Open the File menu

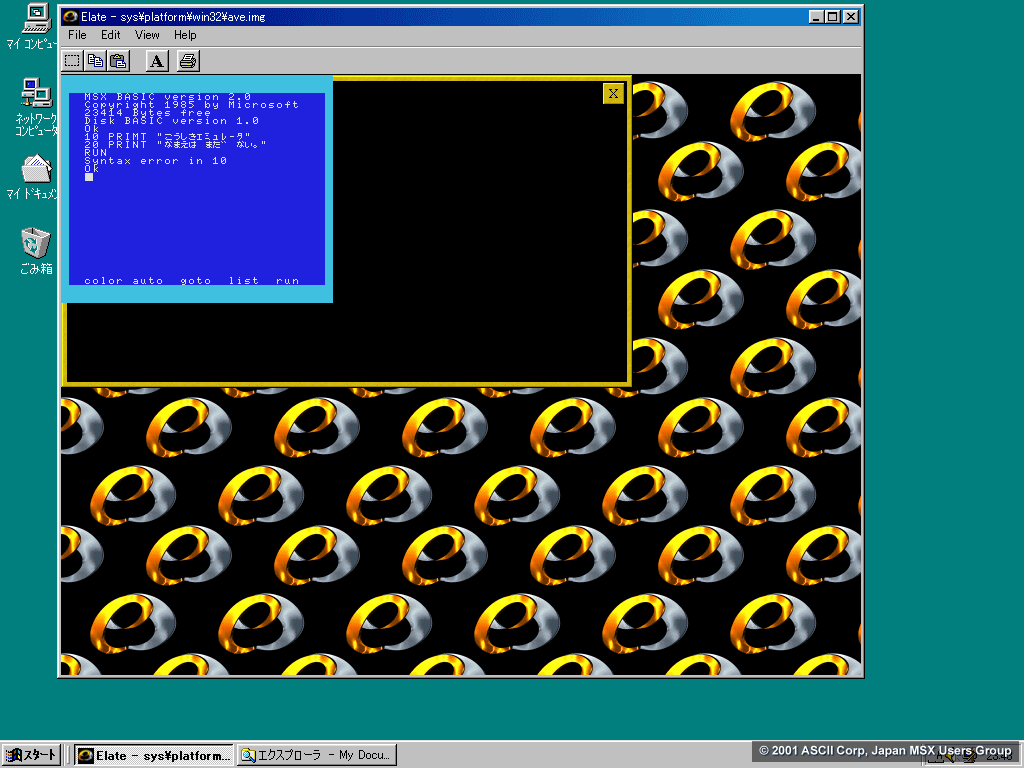pyautogui.click(x=77, y=35)
